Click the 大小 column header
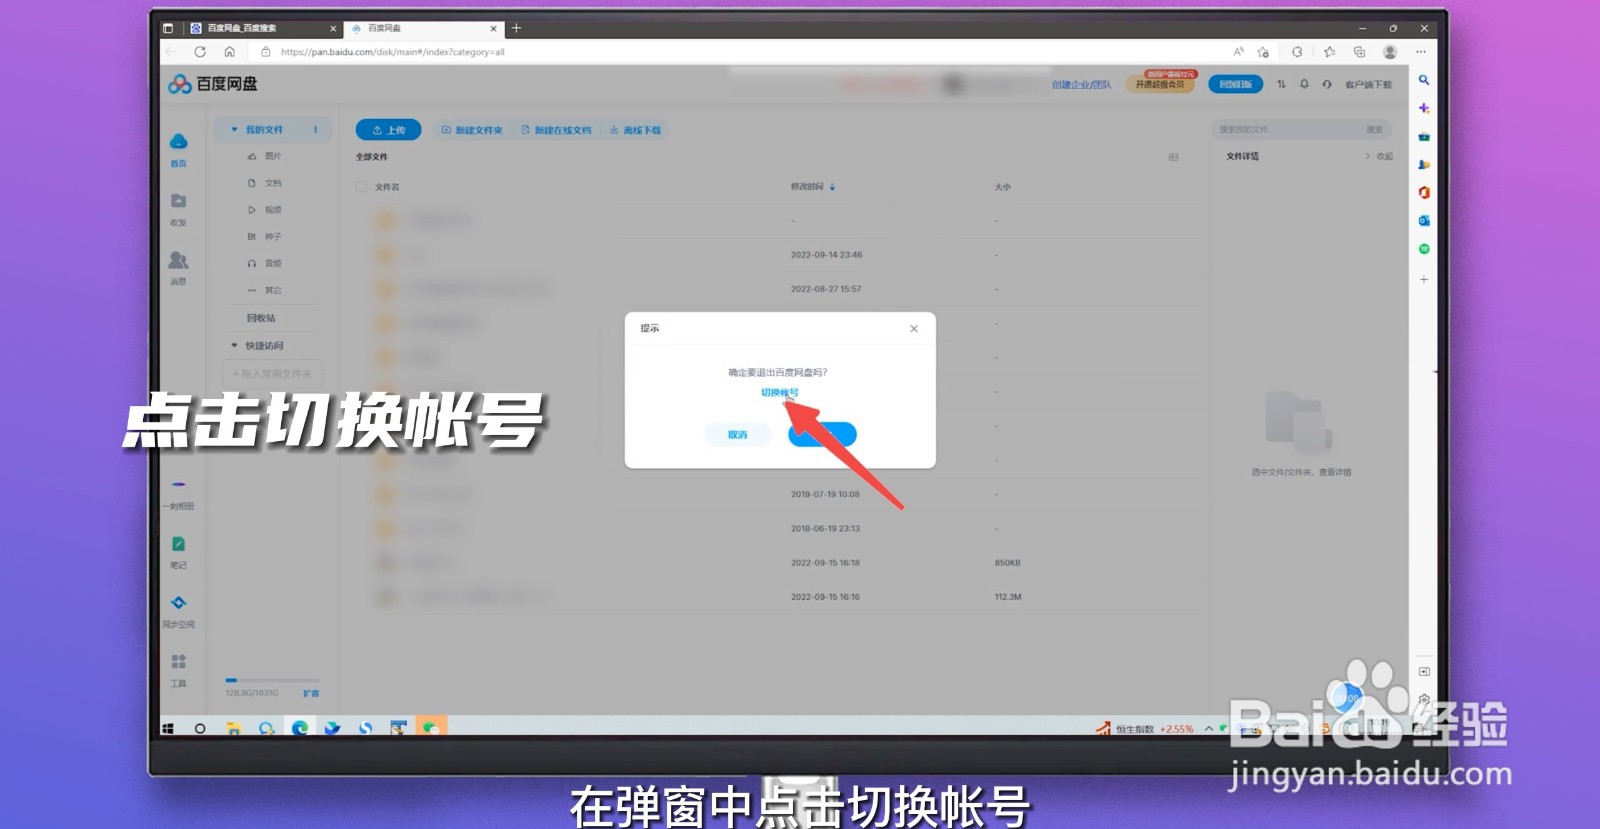 tap(1002, 186)
